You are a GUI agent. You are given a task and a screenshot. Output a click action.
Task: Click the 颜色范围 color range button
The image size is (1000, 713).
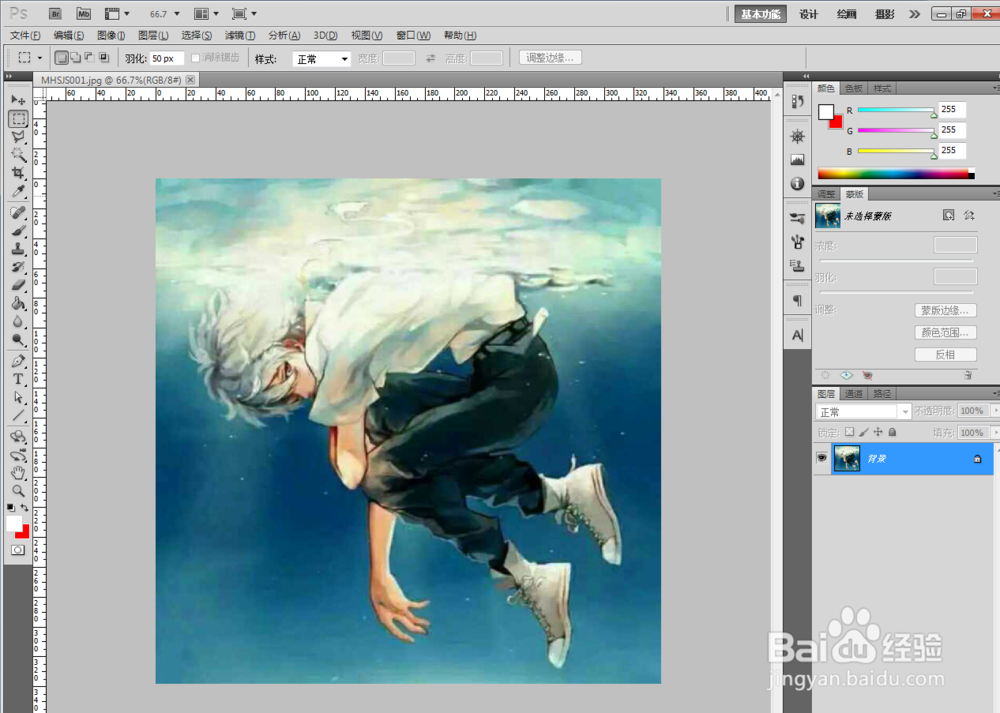click(x=945, y=332)
